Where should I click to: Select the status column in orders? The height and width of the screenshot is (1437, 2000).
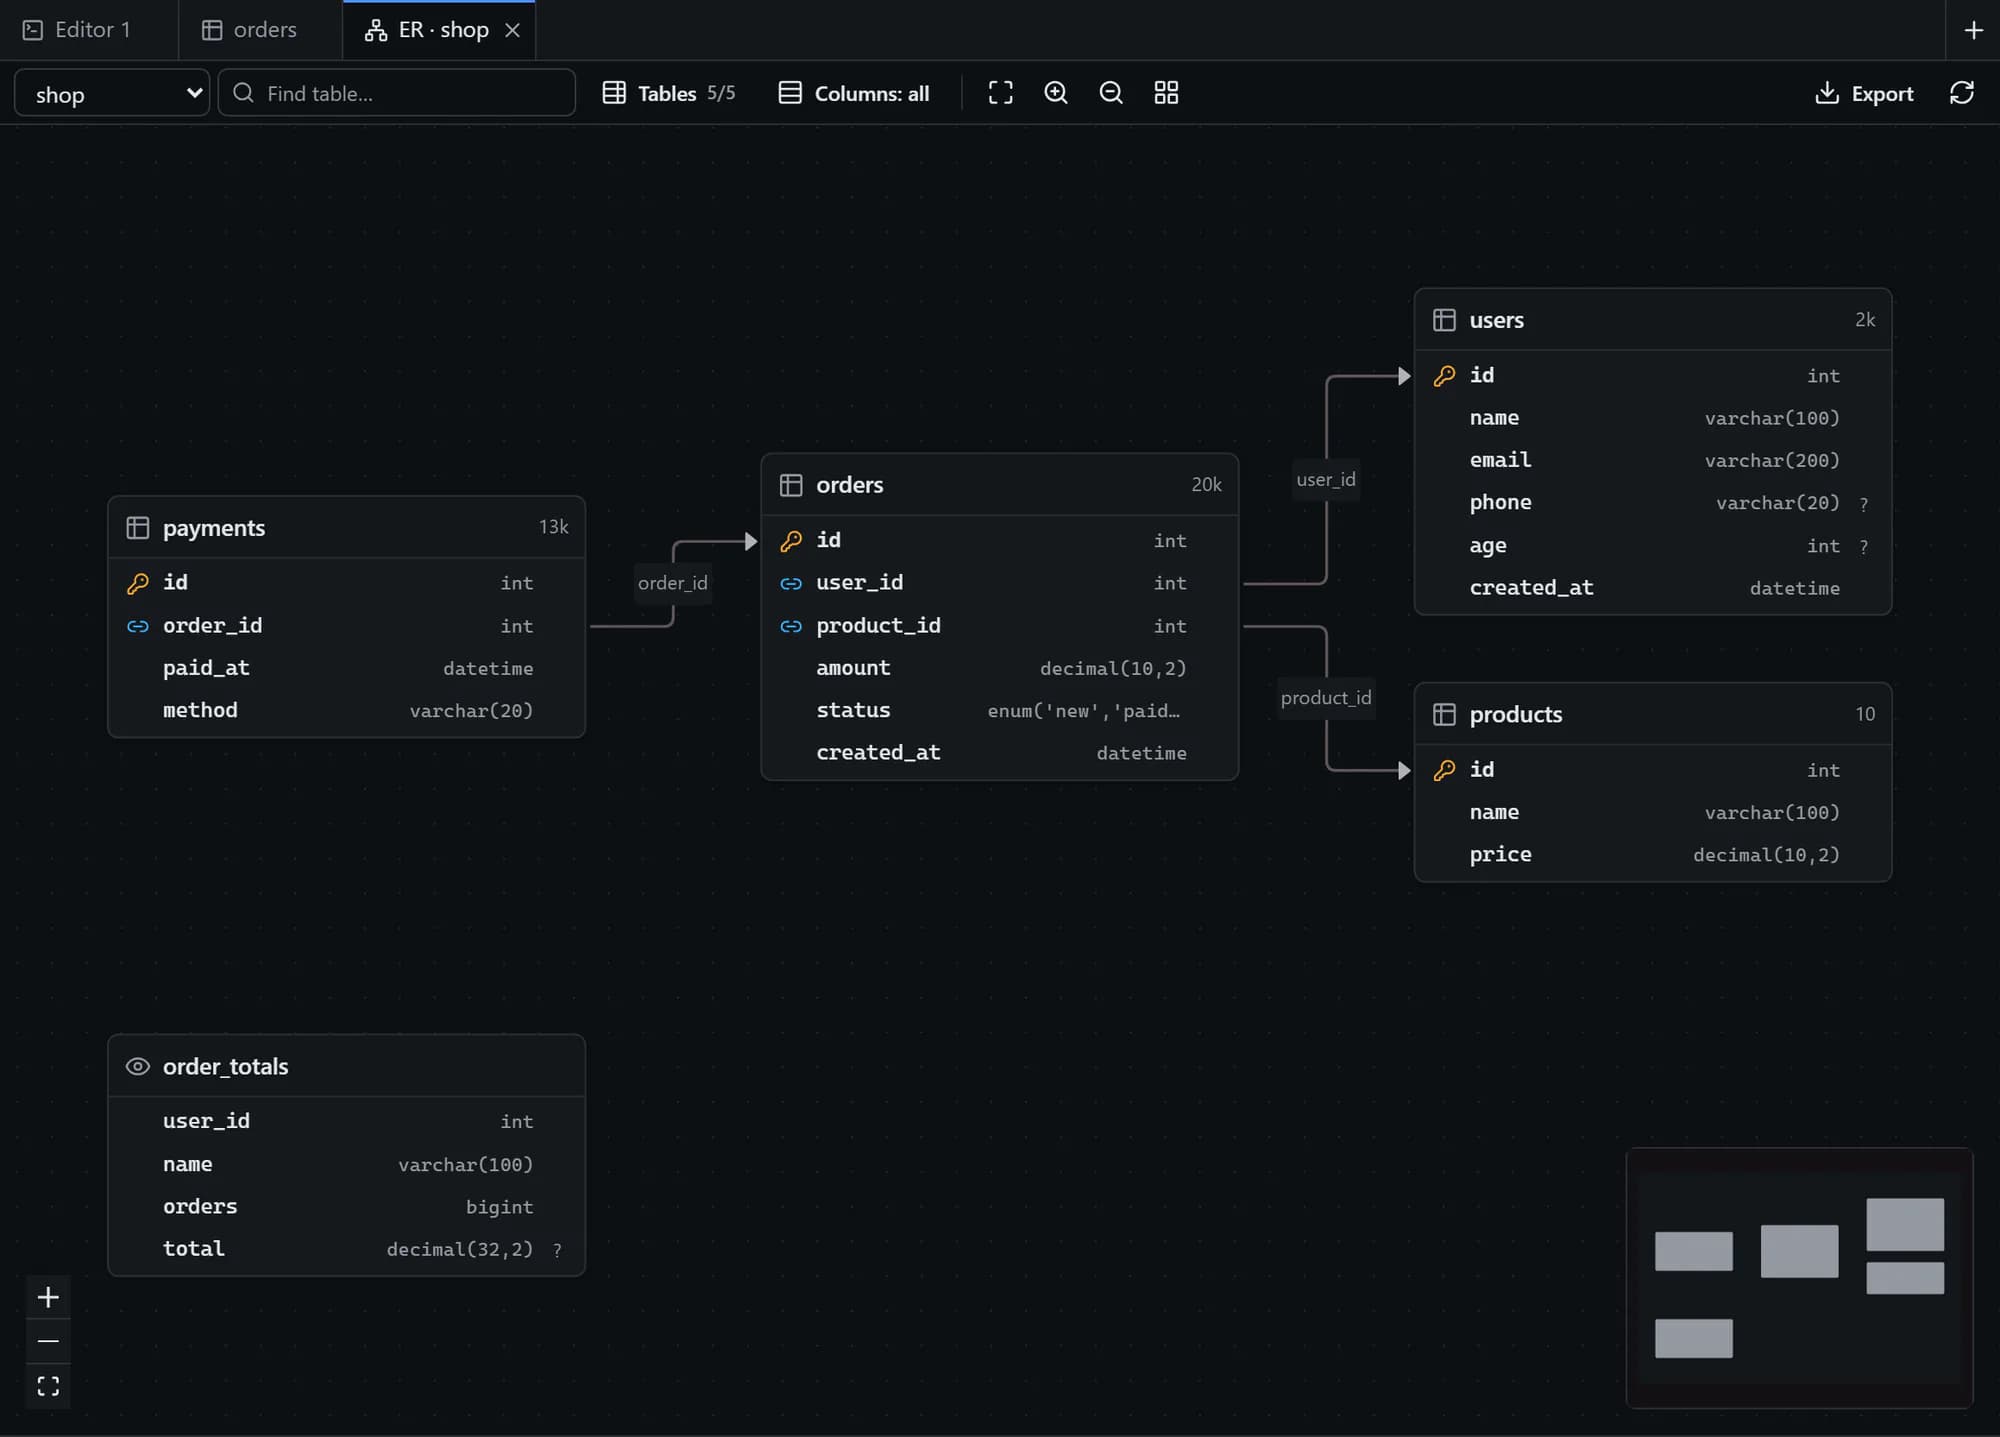tap(1000, 711)
